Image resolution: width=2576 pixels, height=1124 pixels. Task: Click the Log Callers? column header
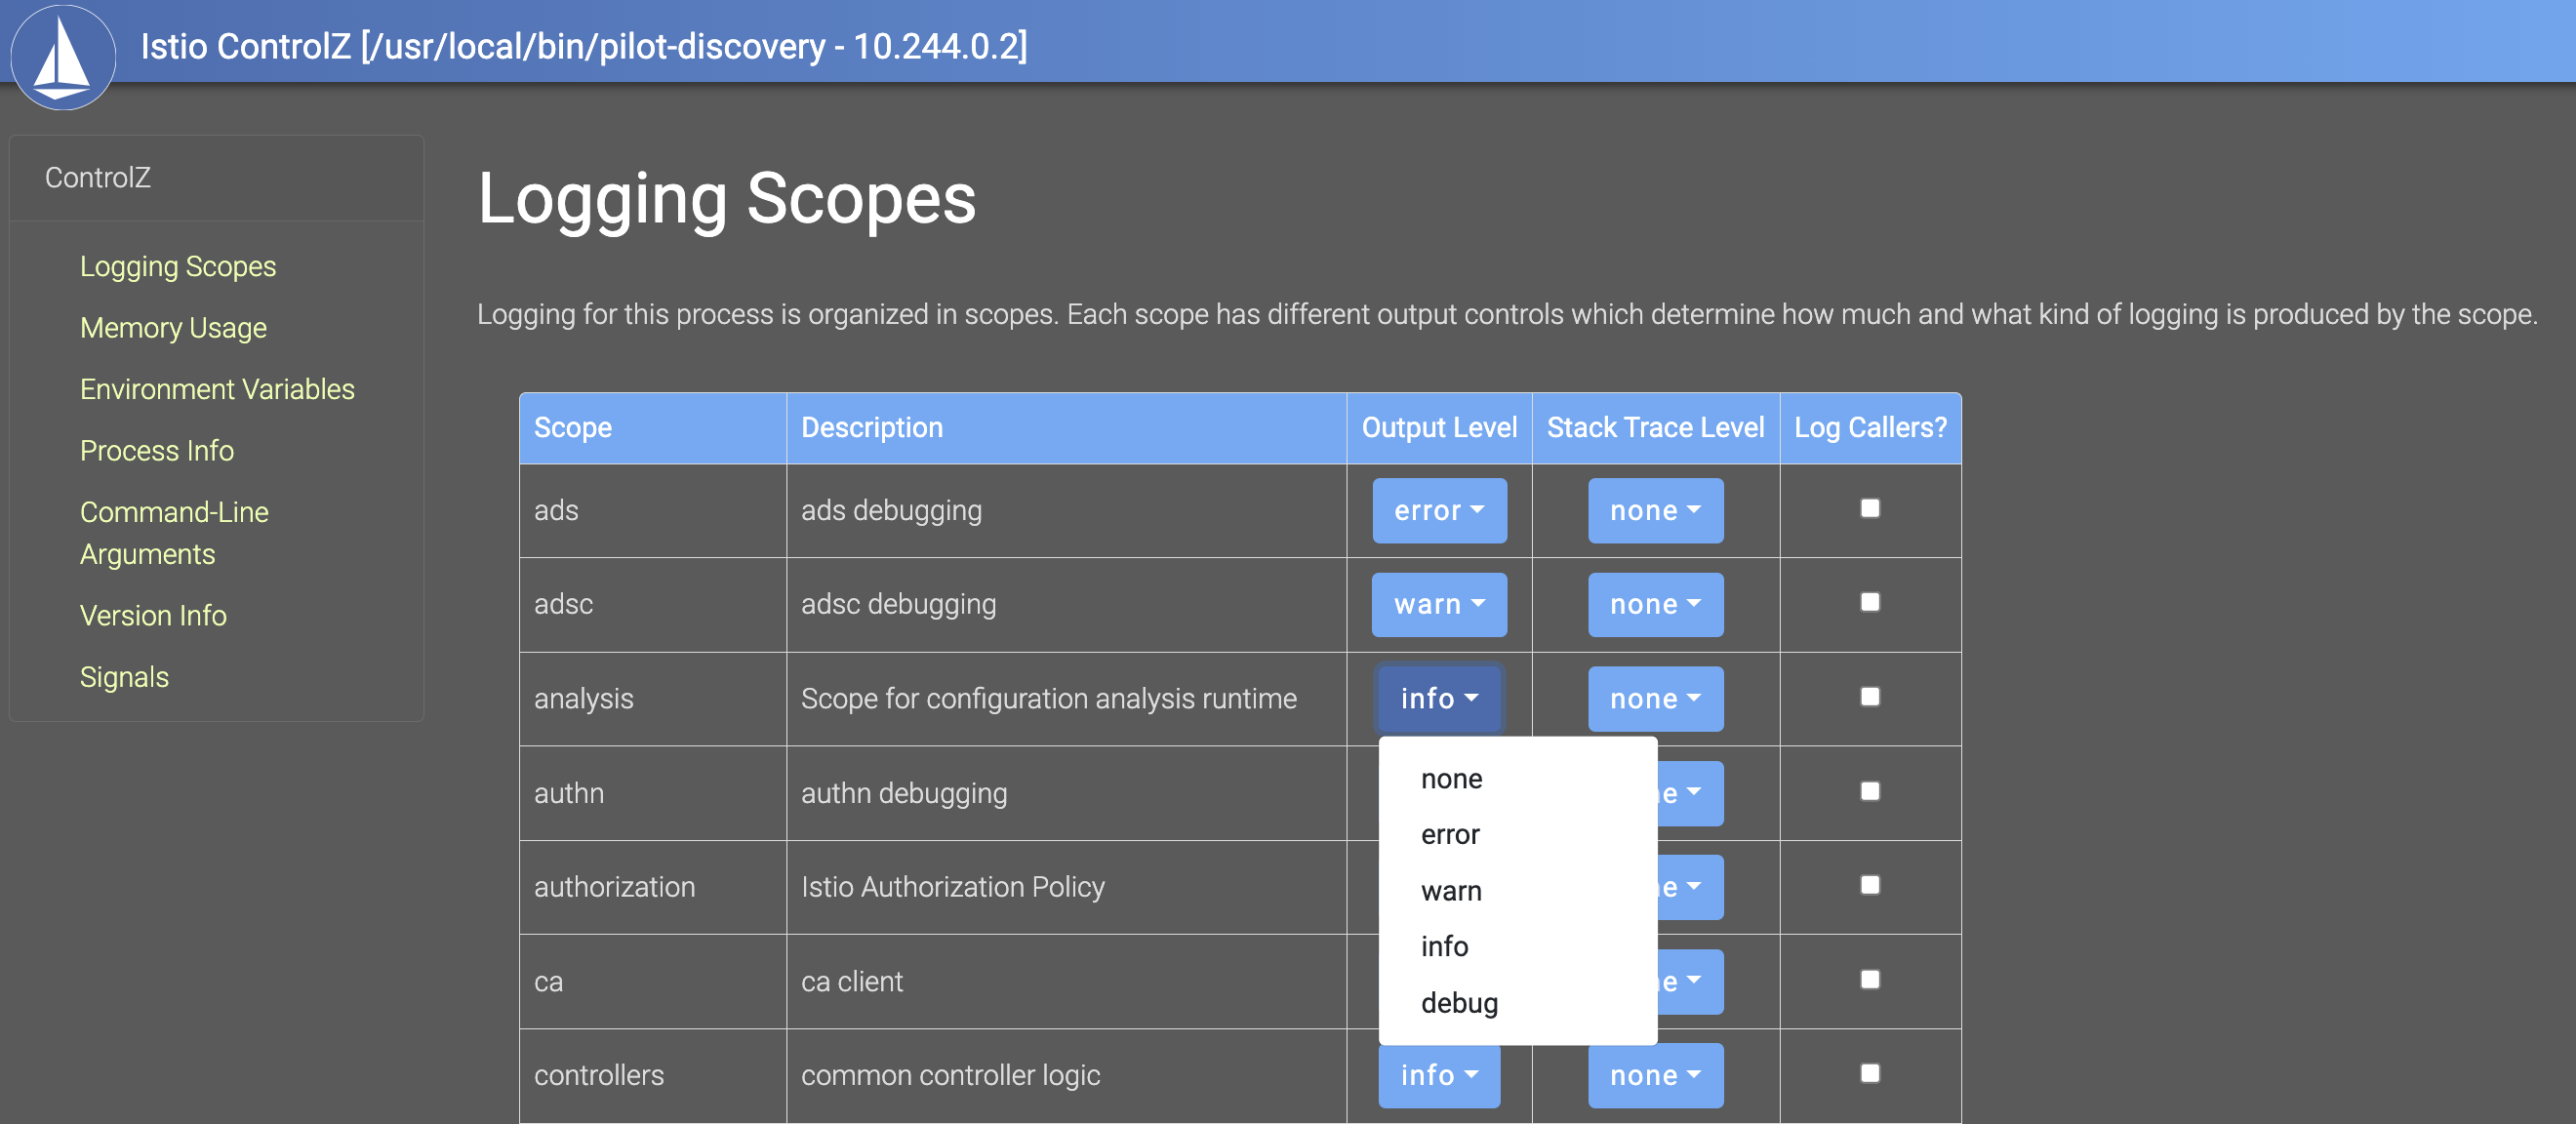coord(1870,428)
